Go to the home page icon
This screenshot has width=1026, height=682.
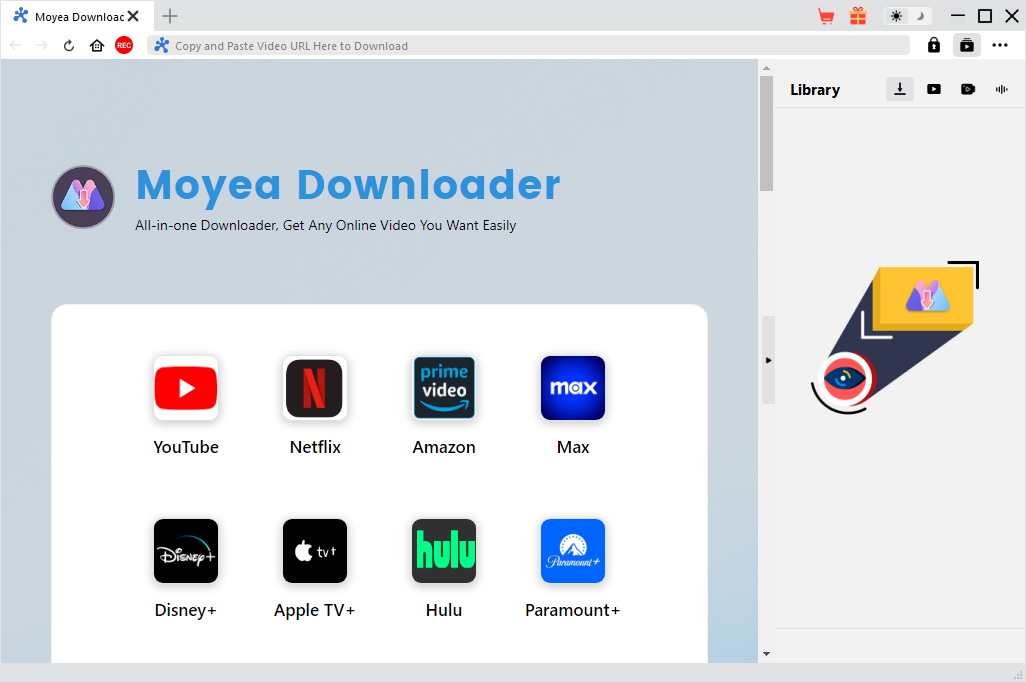click(97, 45)
